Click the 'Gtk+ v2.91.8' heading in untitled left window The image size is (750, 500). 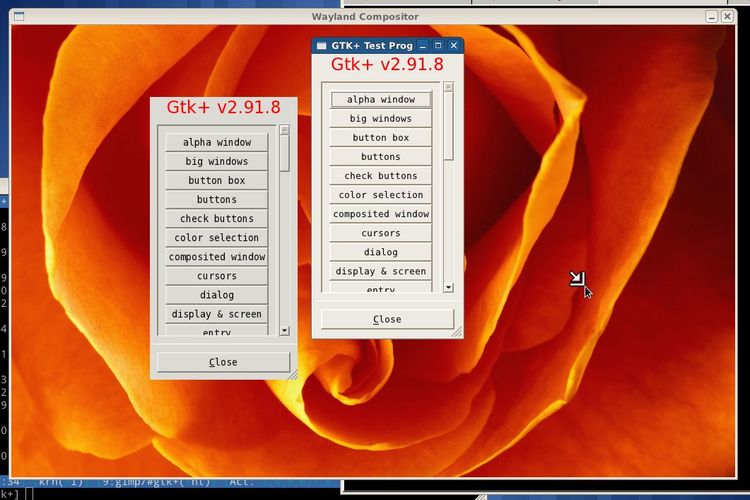pyautogui.click(x=223, y=107)
